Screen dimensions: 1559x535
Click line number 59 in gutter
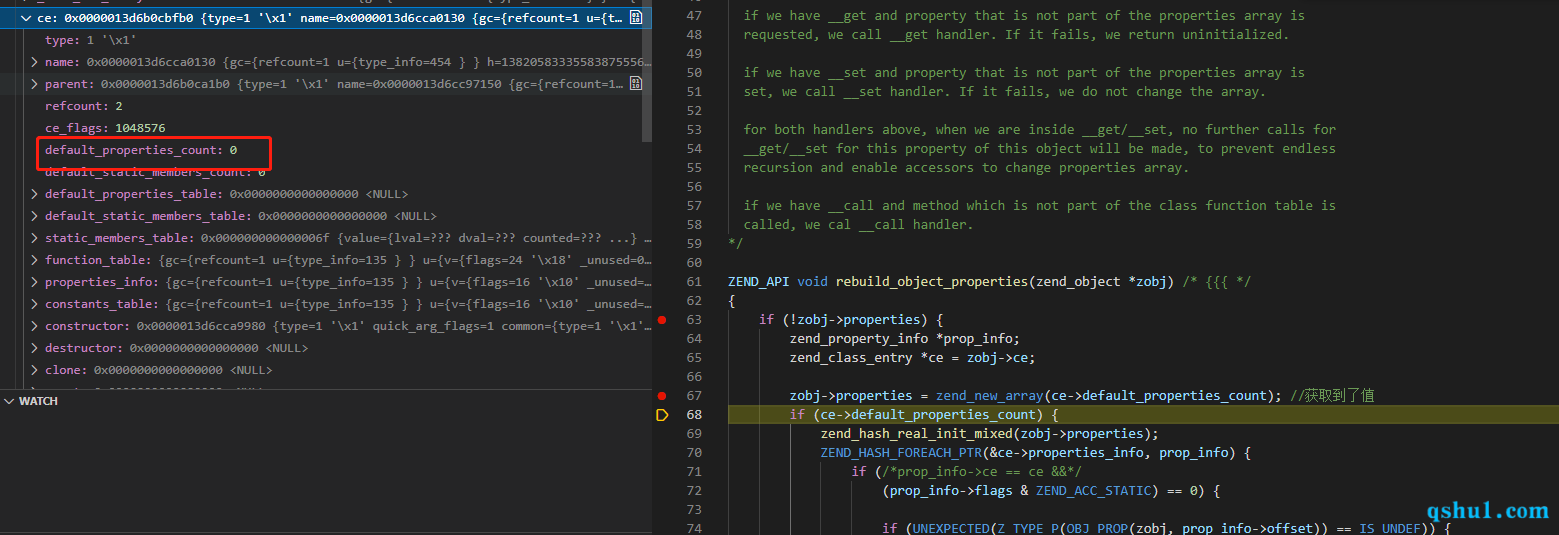(x=694, y=244)
